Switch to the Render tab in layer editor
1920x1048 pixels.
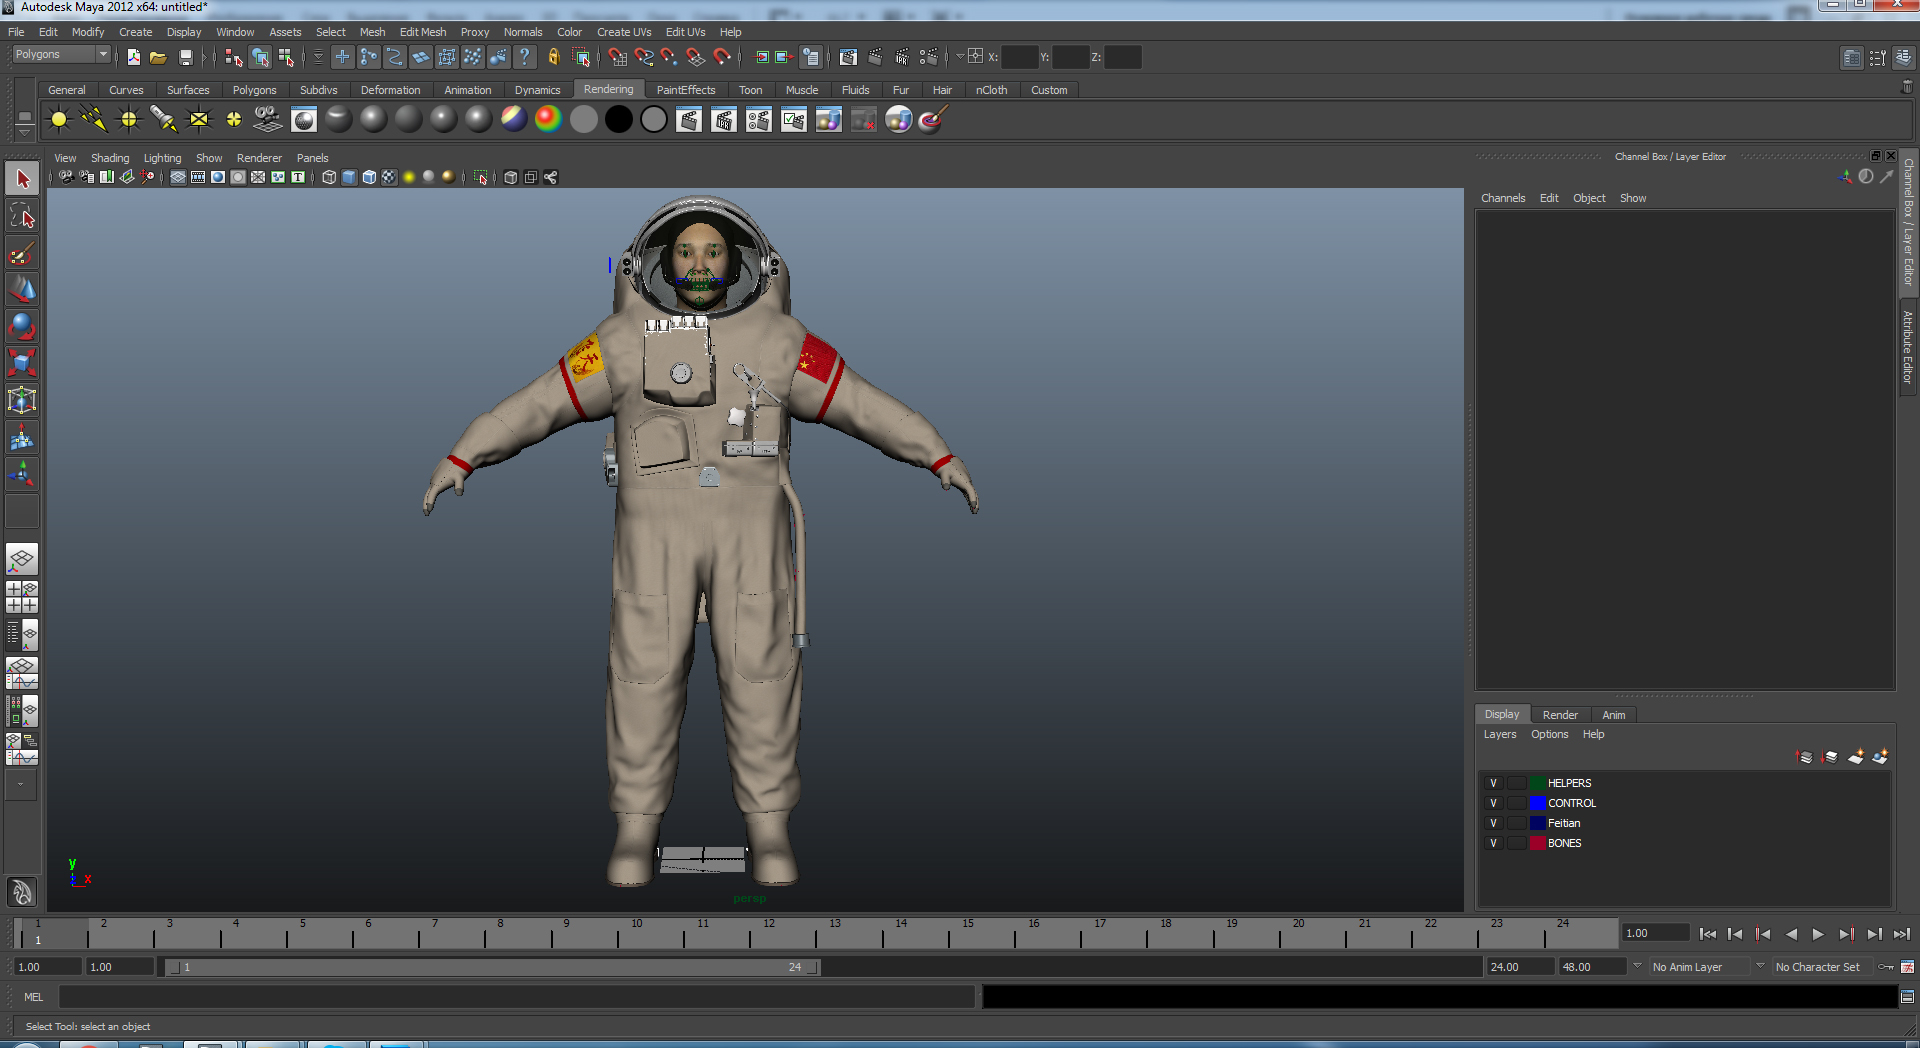point(1560,714)
